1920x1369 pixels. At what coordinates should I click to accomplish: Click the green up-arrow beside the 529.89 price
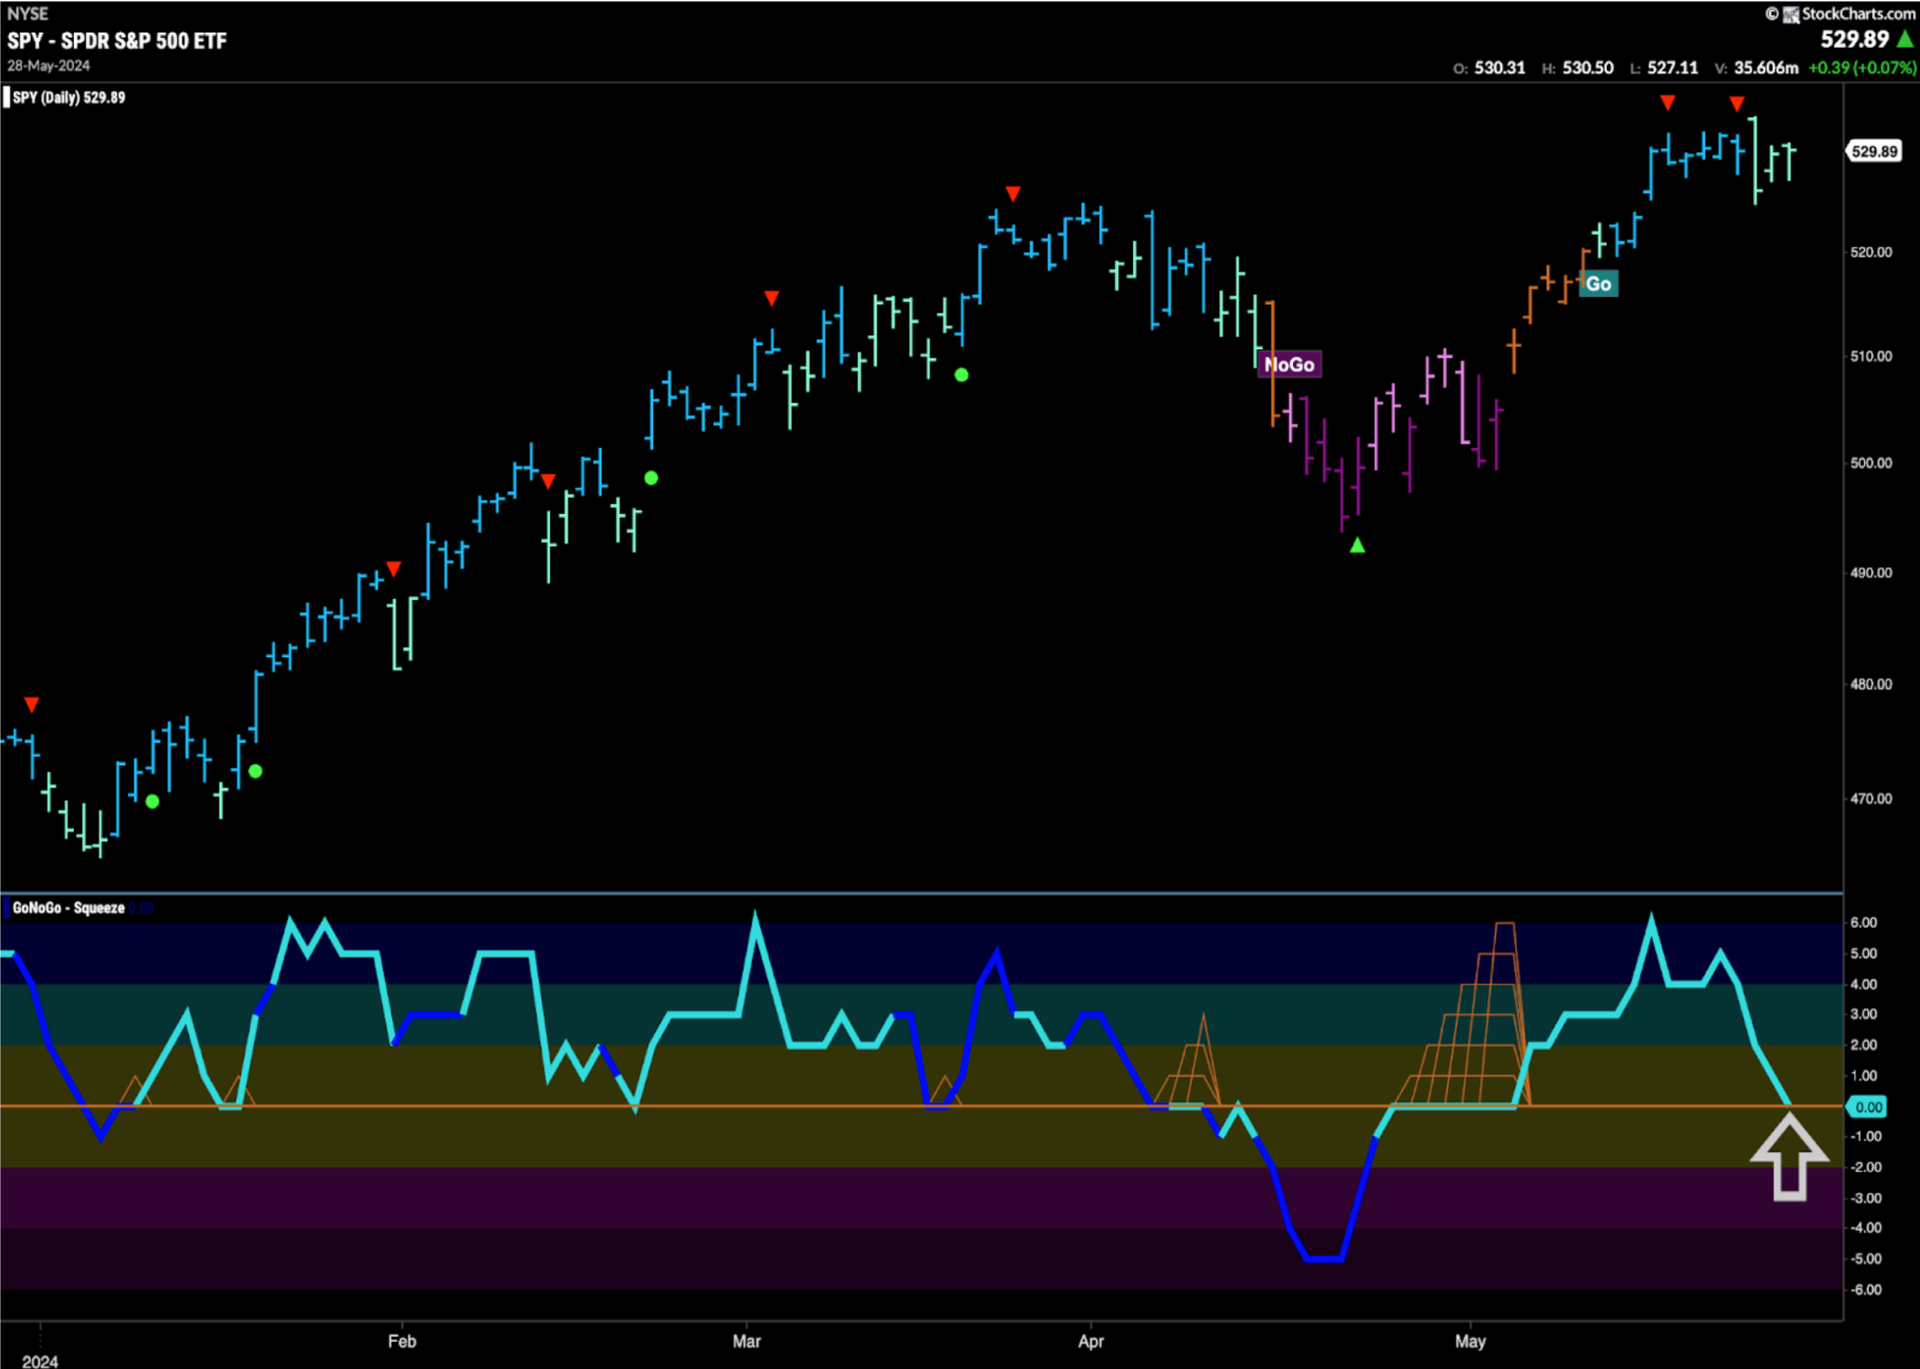click(1904, 38)
